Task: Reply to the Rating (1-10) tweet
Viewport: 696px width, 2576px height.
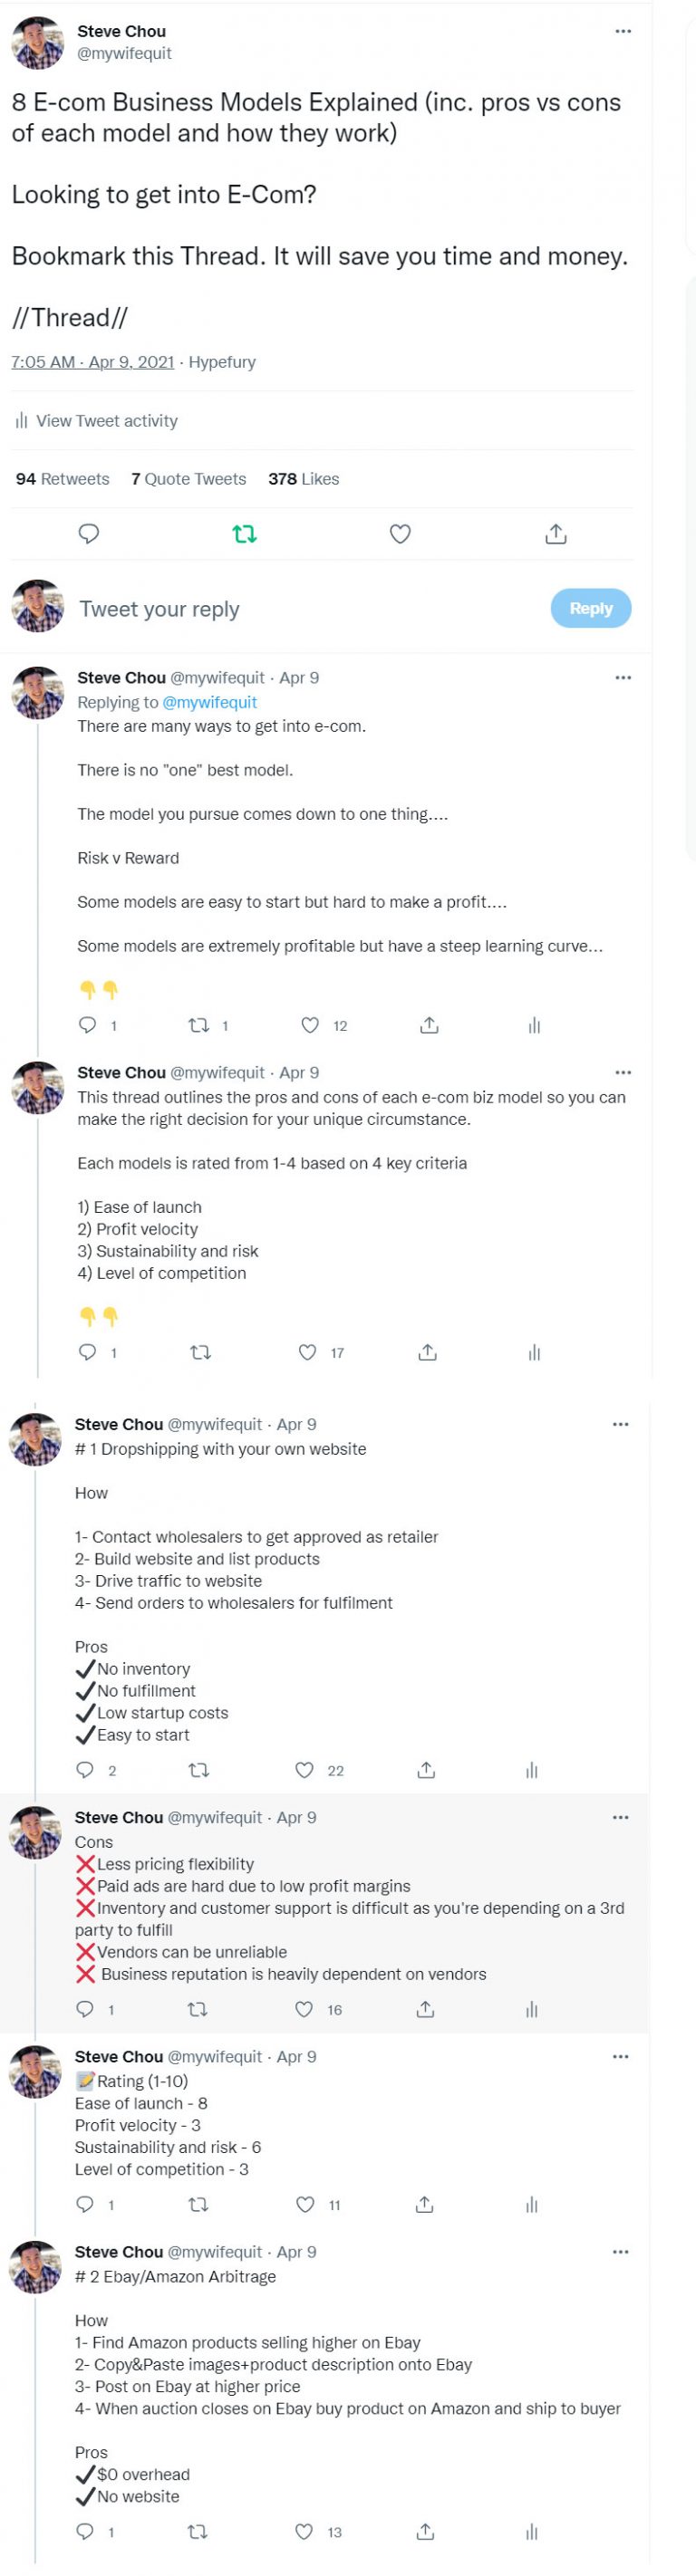Action: 85,2204
